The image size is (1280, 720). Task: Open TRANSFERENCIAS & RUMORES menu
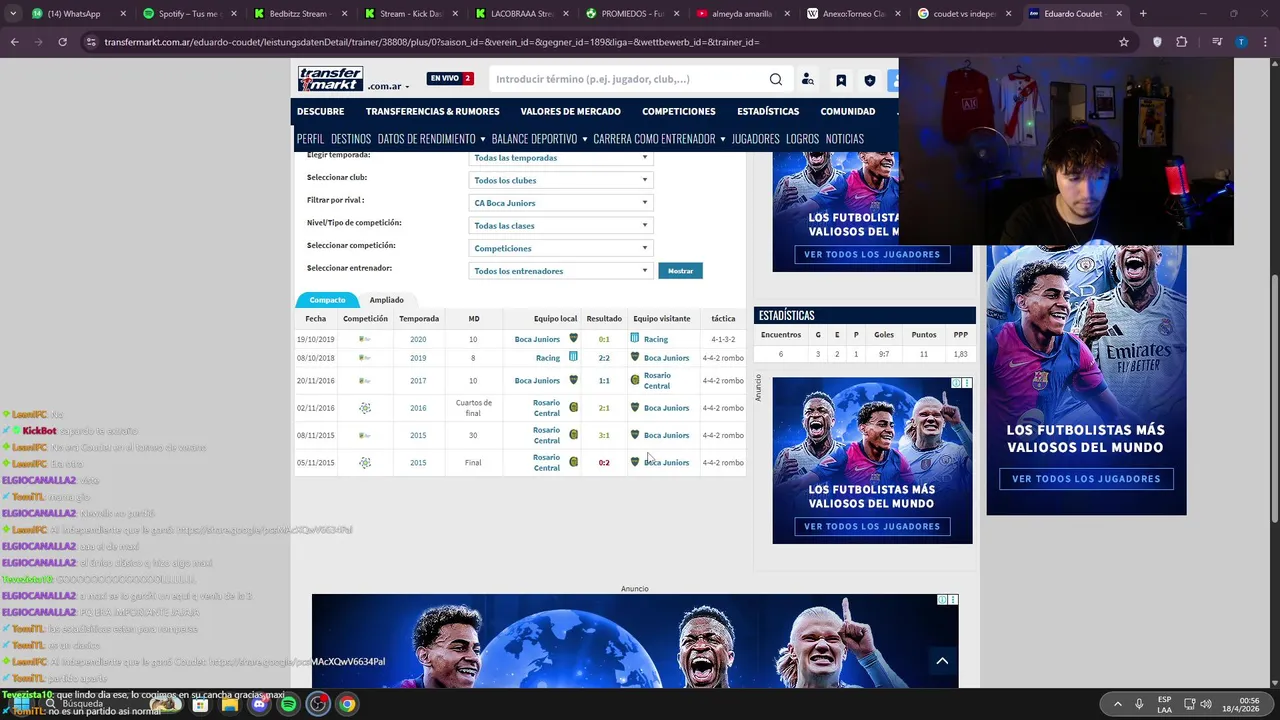tap(432, 111)
